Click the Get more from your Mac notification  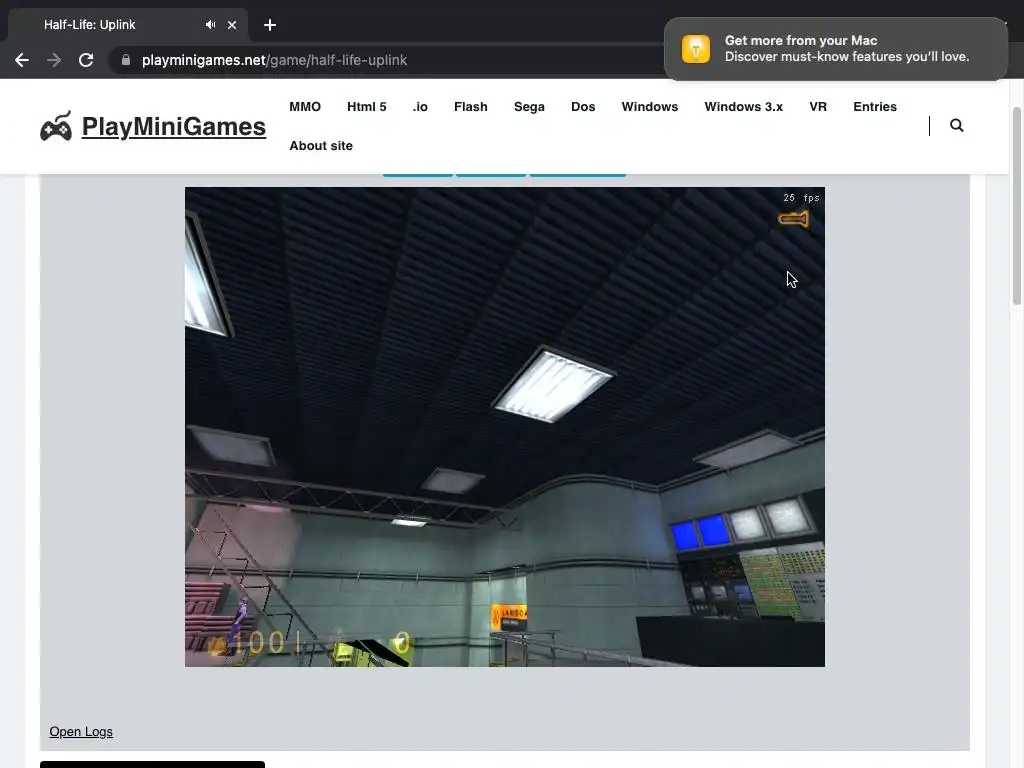coord(835,49)
